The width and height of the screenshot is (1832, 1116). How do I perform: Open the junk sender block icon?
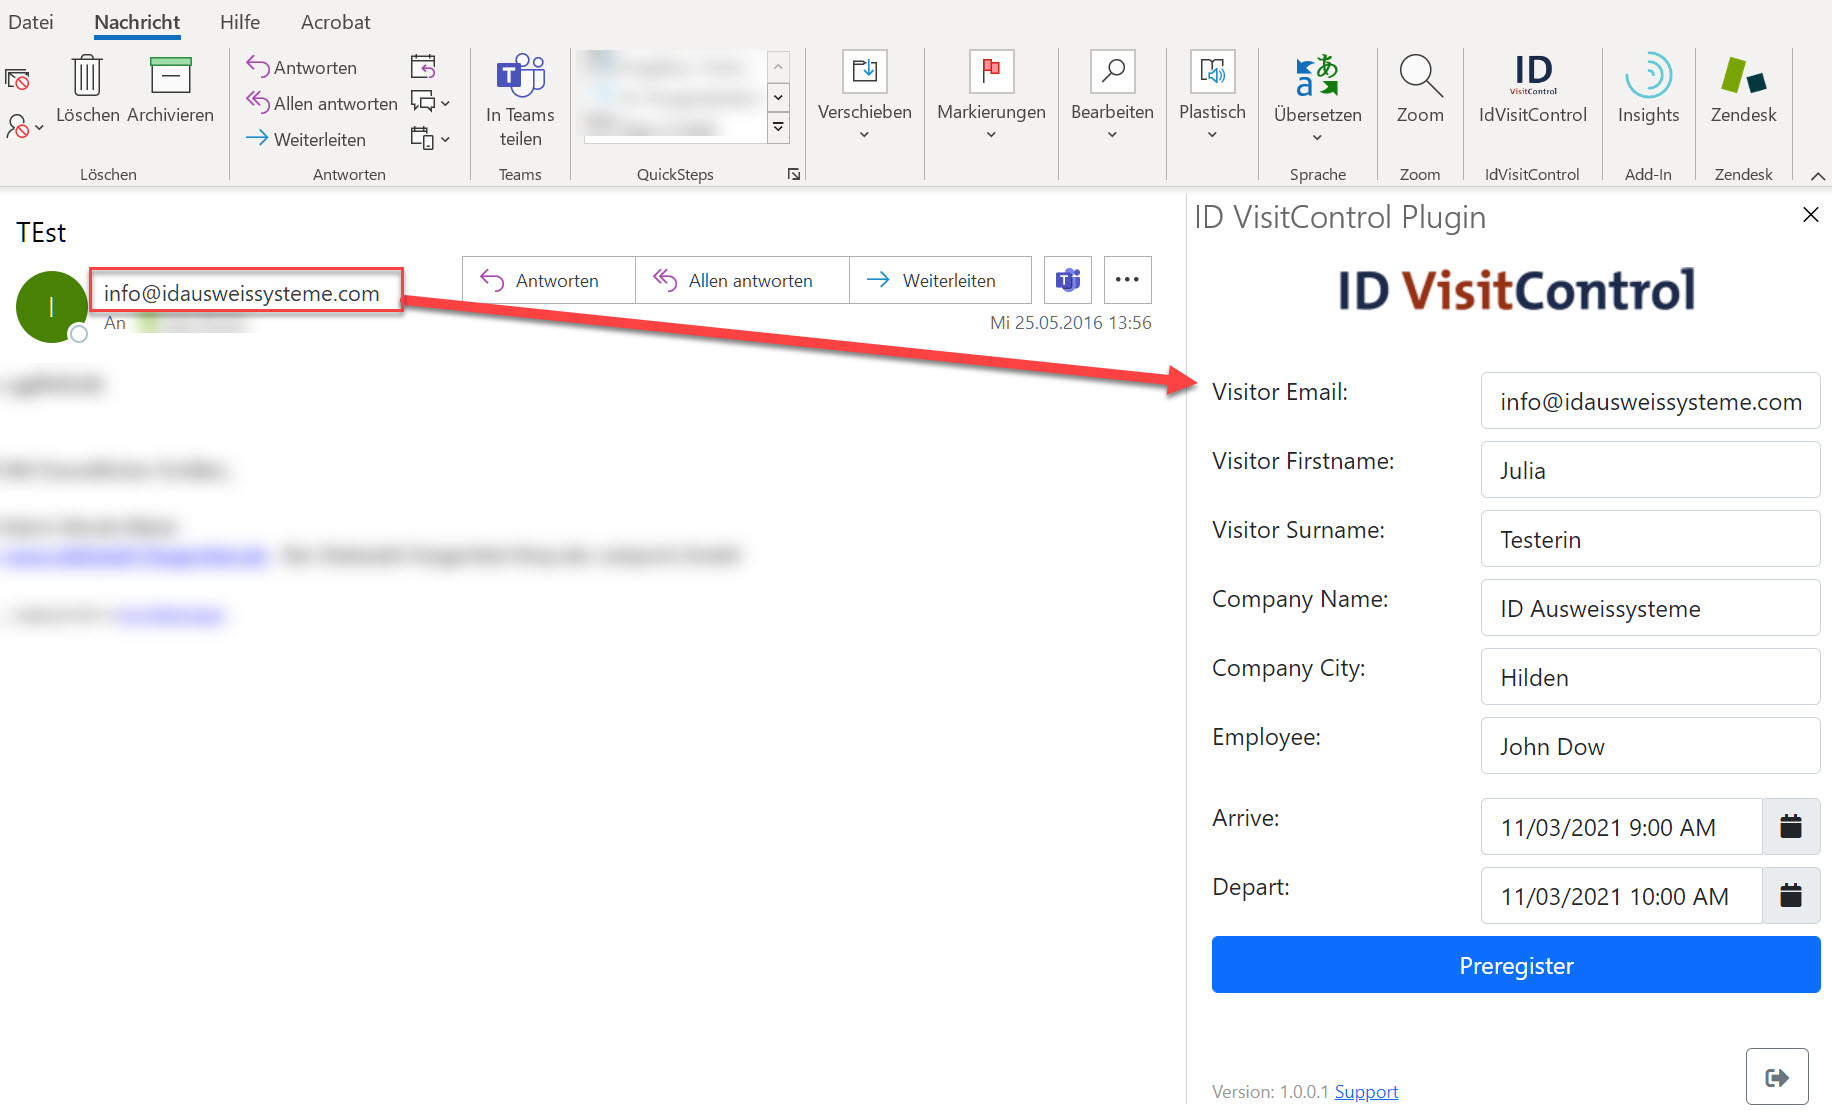(24, 127)
